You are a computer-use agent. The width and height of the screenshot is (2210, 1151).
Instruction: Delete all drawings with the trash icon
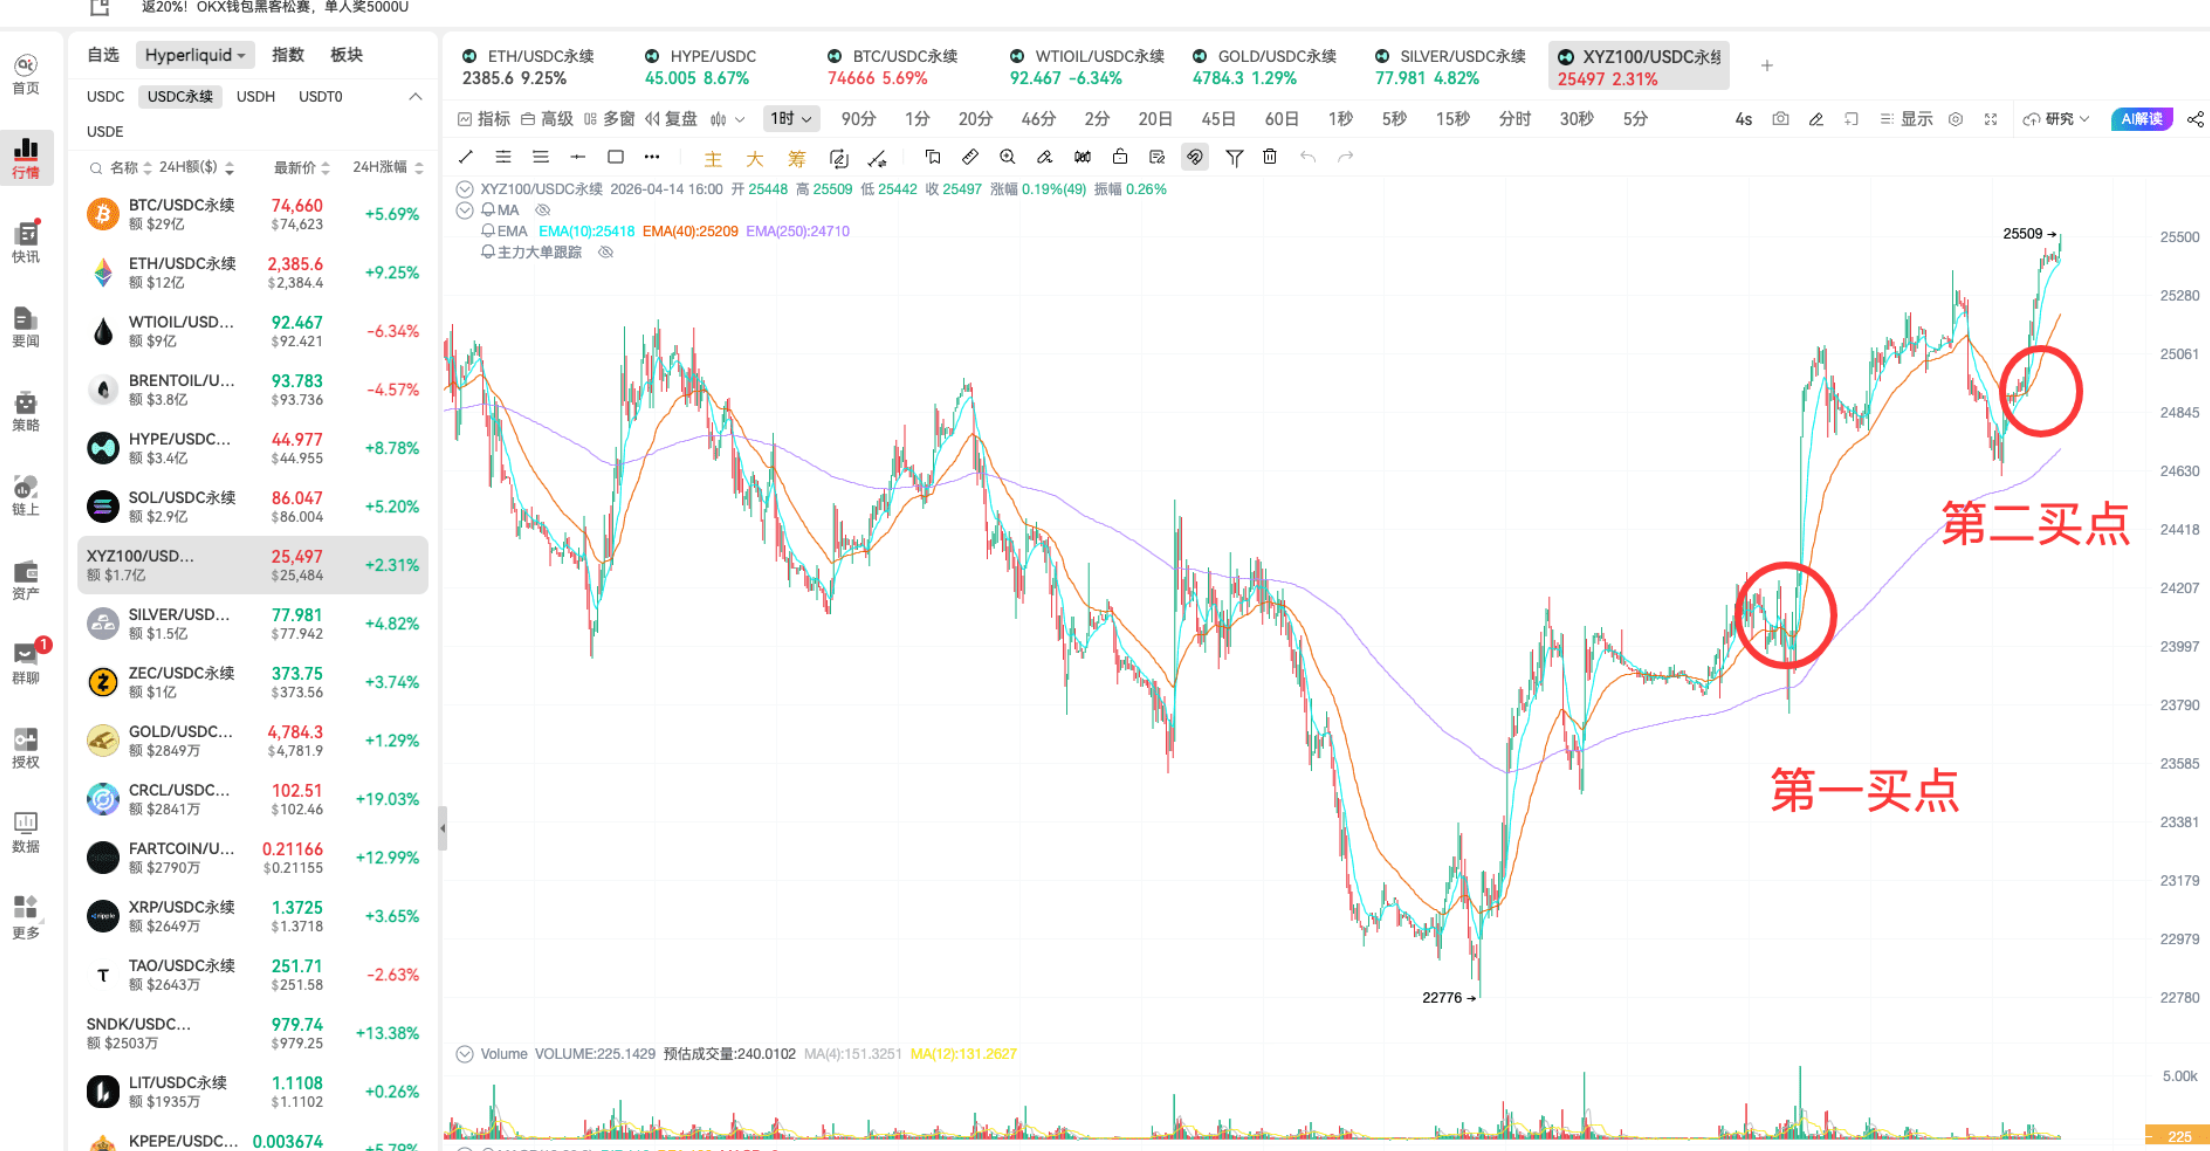coord(1270,157)
